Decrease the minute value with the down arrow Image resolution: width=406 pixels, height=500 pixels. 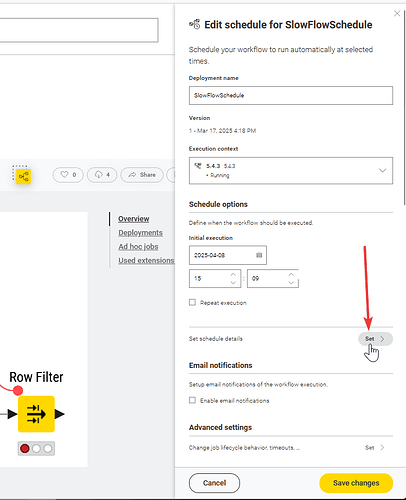coord(291,283)
